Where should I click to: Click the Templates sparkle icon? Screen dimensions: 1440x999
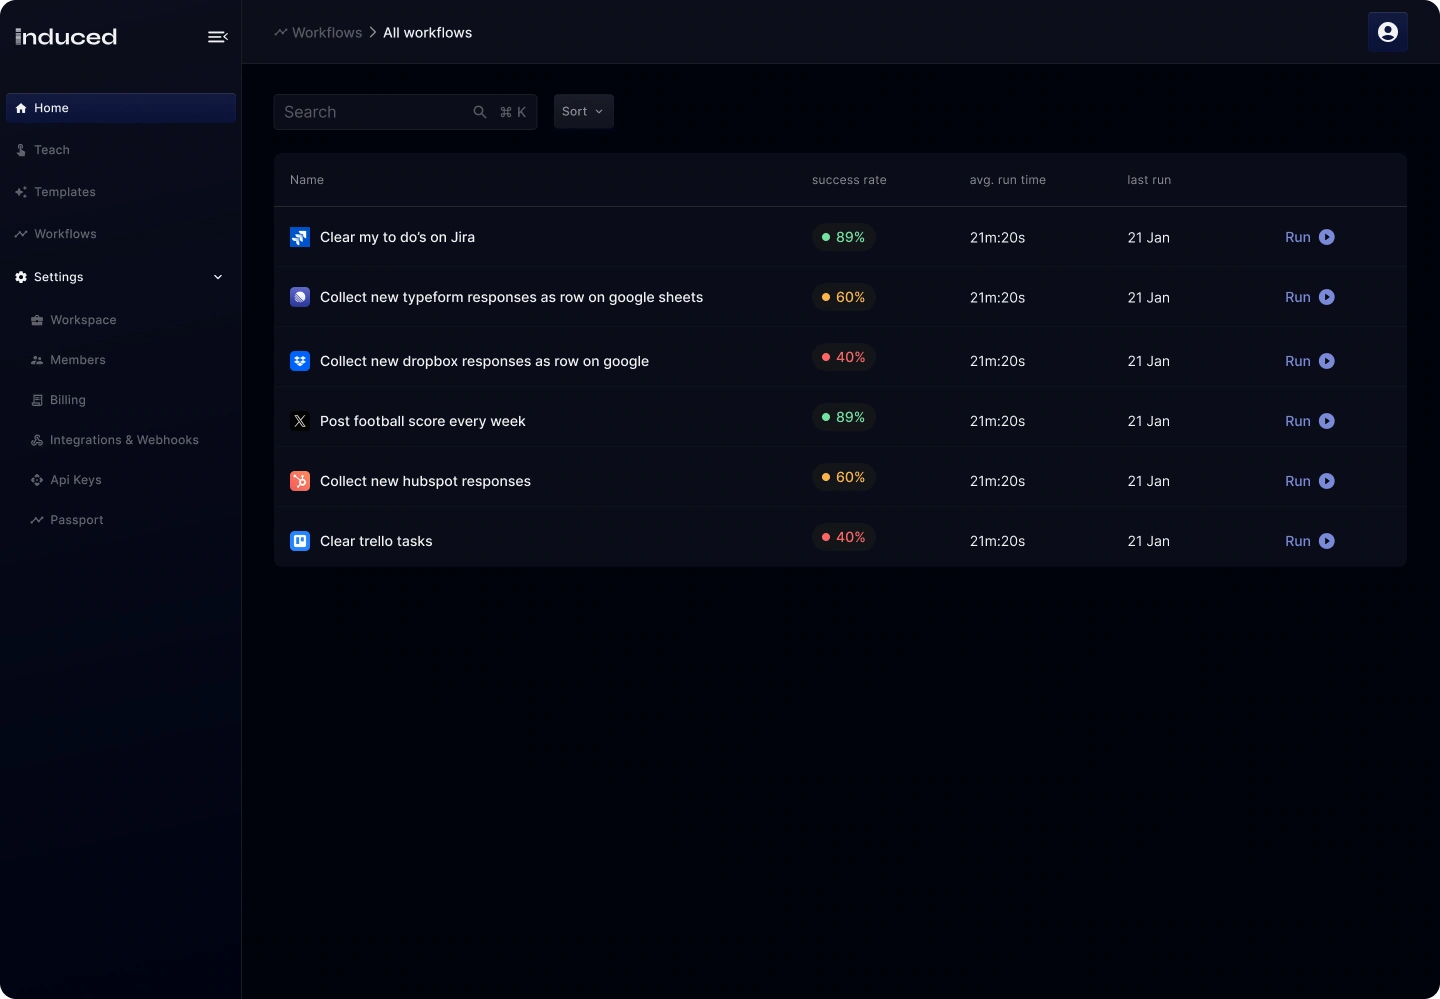[x=21, y=192]
